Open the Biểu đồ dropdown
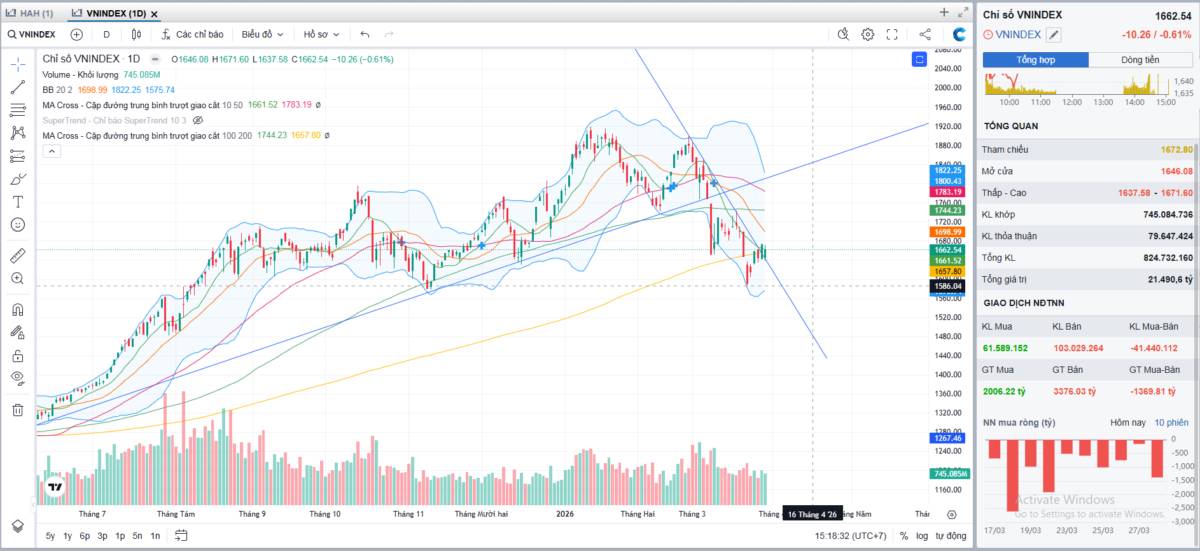Viewport: 1200px width, 551px height. [262, 34]
